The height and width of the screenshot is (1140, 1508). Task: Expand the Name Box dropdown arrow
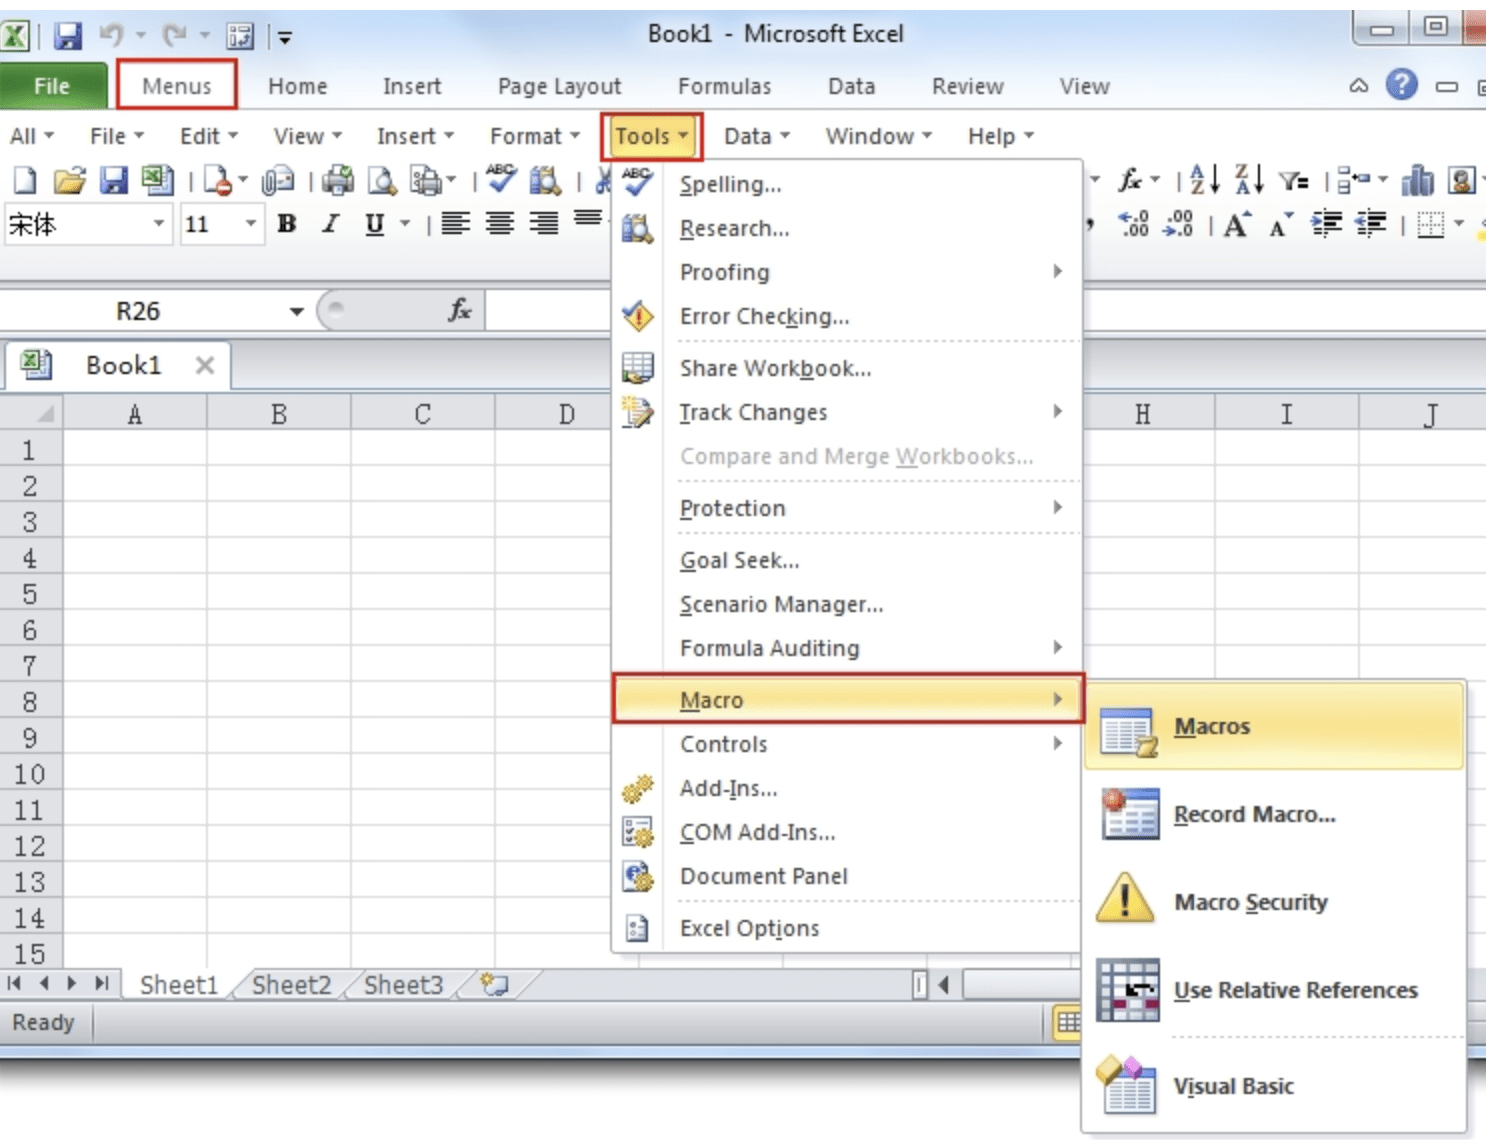click(x=296, y=311)
